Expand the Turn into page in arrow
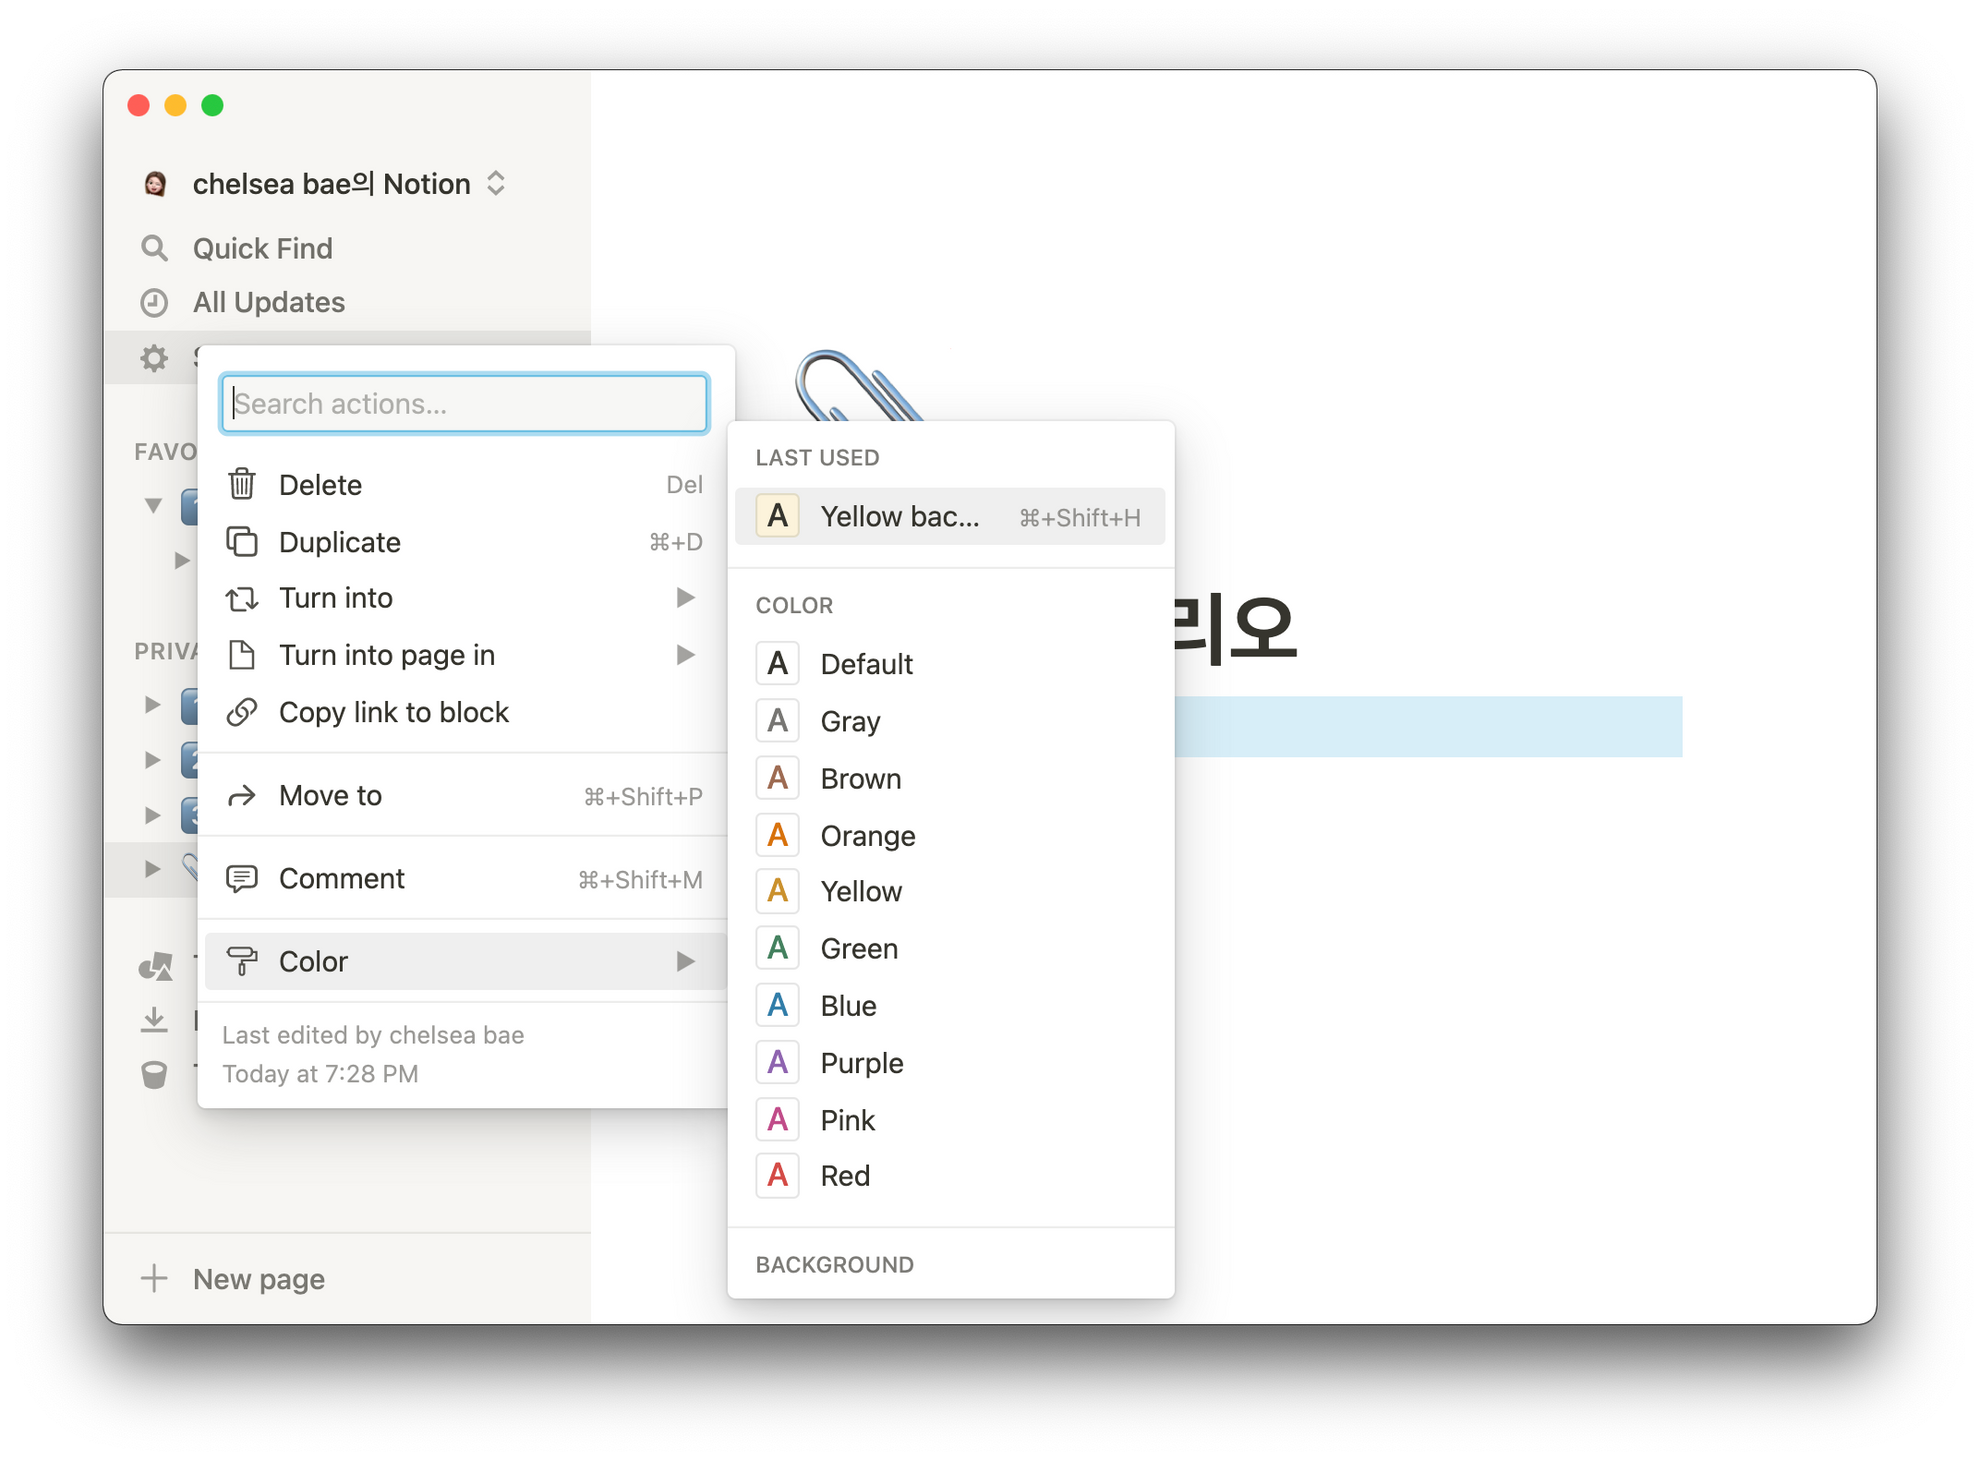This screenshot has width=1980, height=1461. [685, 655]
